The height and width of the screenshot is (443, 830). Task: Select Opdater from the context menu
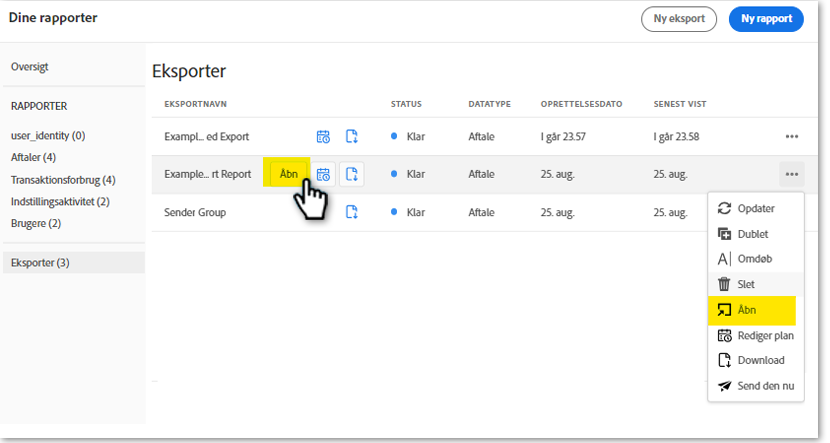tap(755, 208)
